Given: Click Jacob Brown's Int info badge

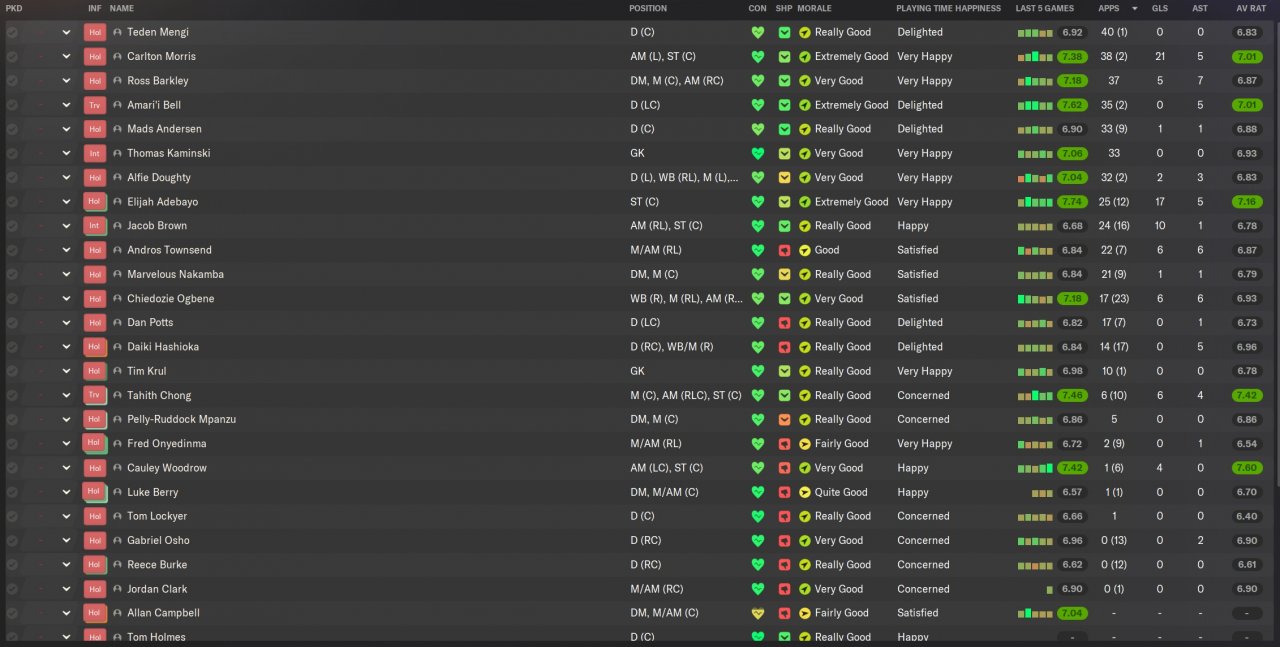Looking at the screenshot, I should click(95, 226).
